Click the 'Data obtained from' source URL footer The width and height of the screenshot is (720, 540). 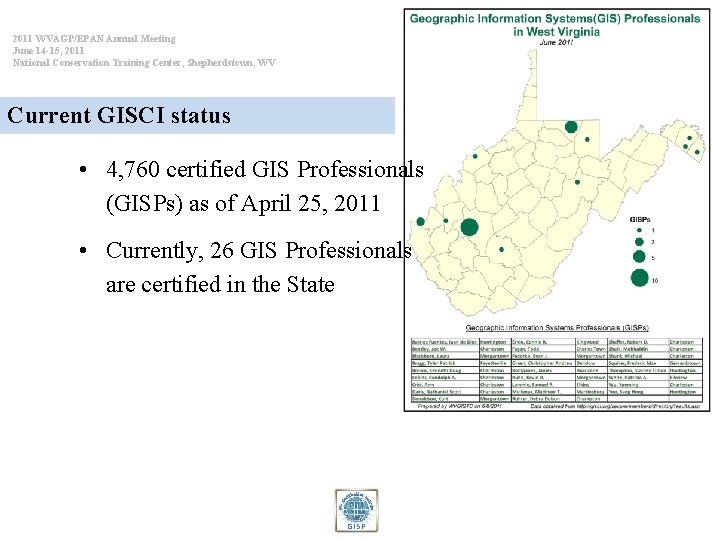pyautogui.click(x=615, y=406)
